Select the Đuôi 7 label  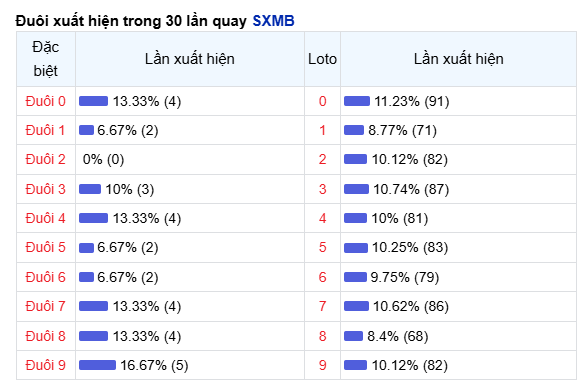pyautogui.click(x=45, y=306)
